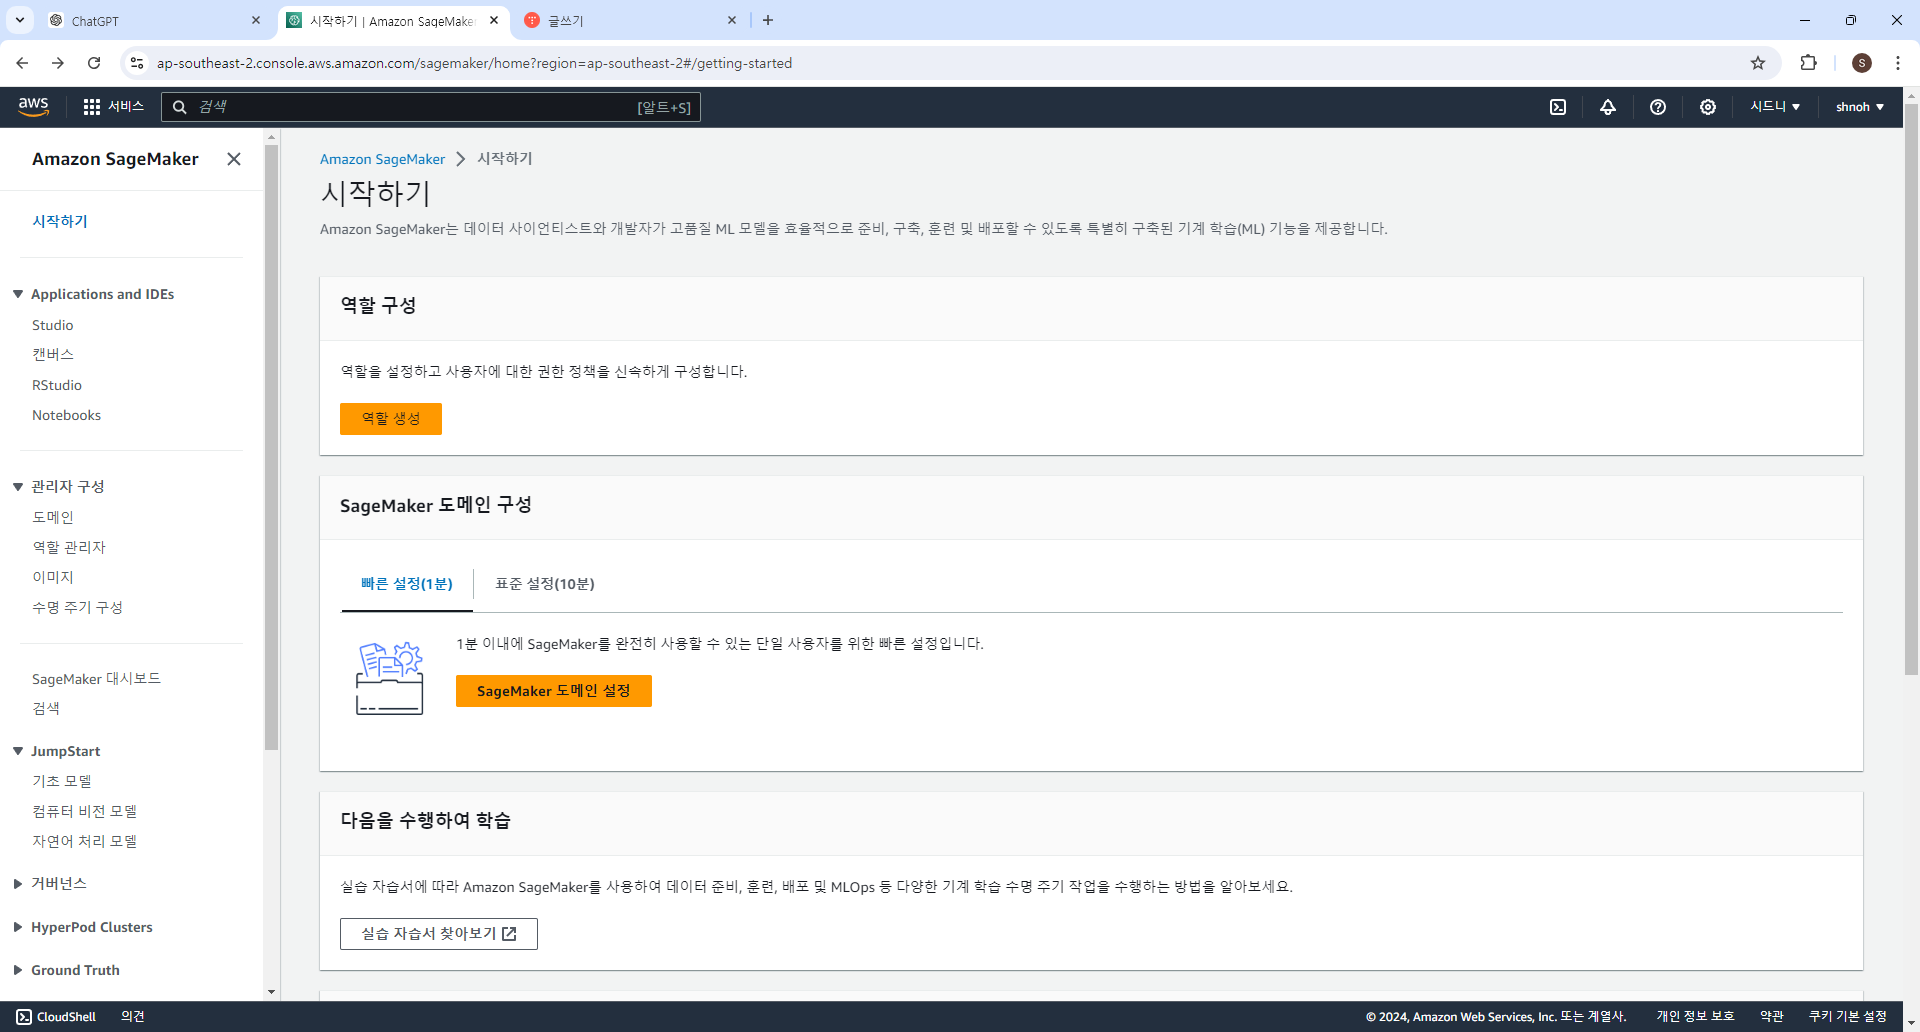Screen dimensions: 1920x1032
Task: Collapse the 관리자 구성 section
Action: click(x=18, y=486)
